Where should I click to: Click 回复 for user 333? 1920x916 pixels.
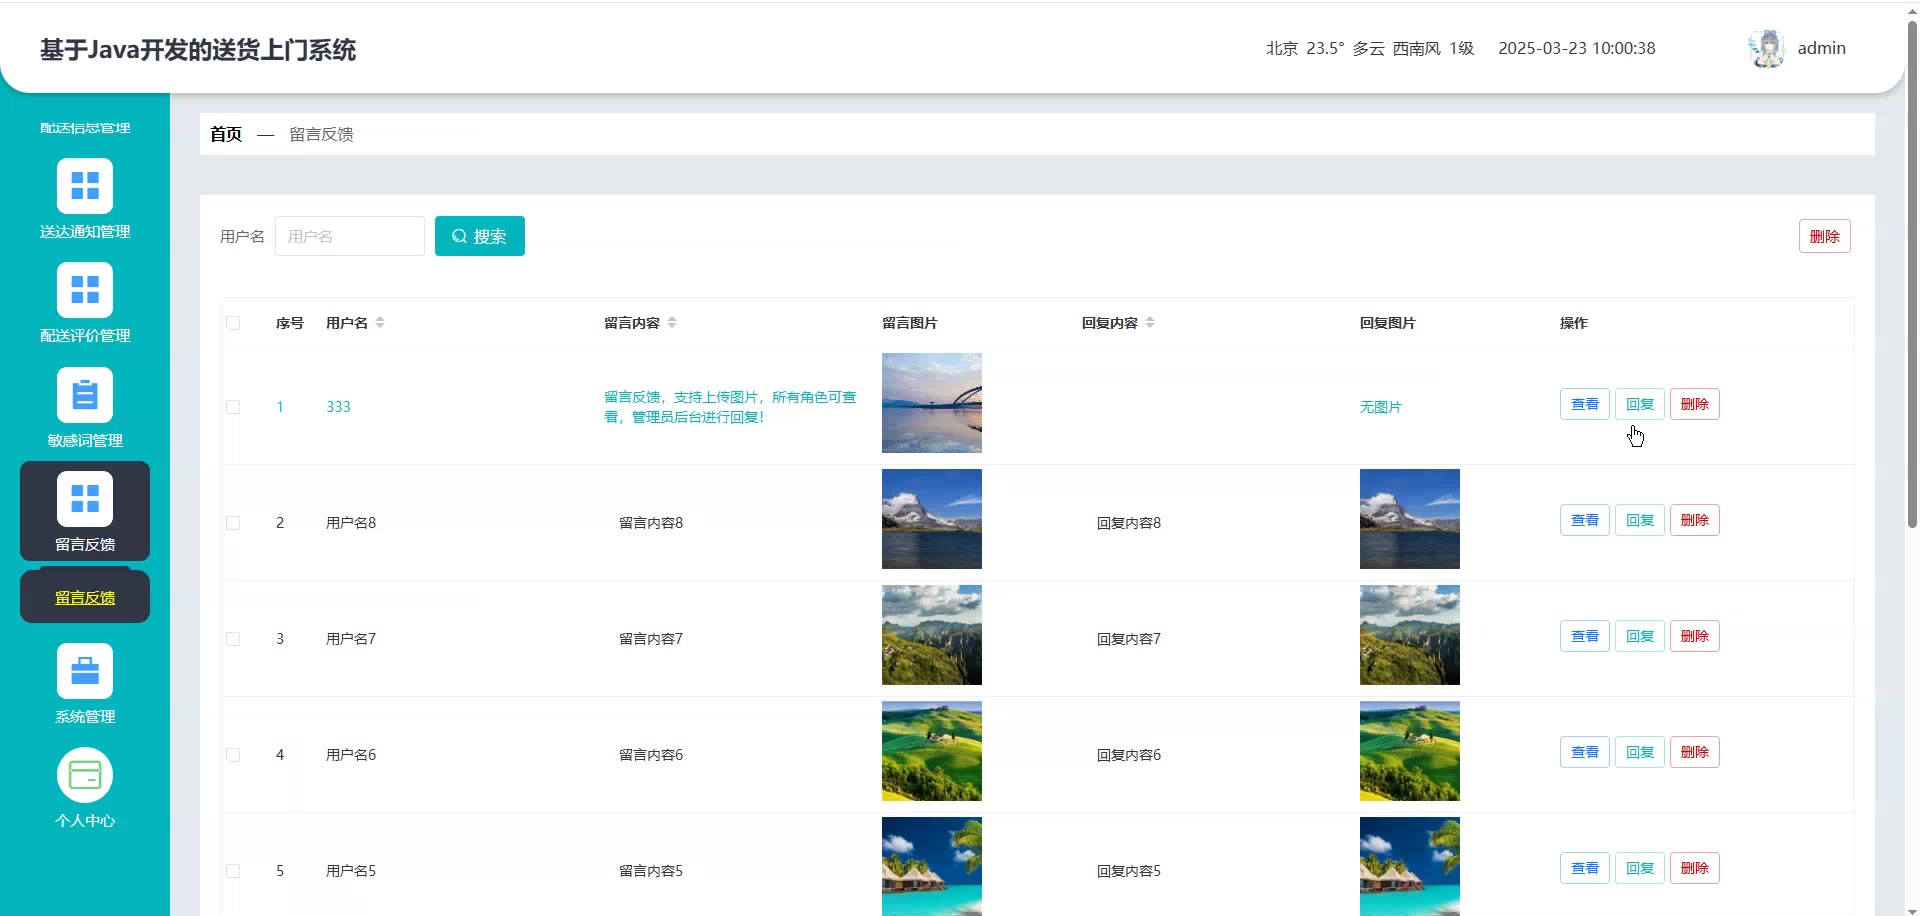1640,404
